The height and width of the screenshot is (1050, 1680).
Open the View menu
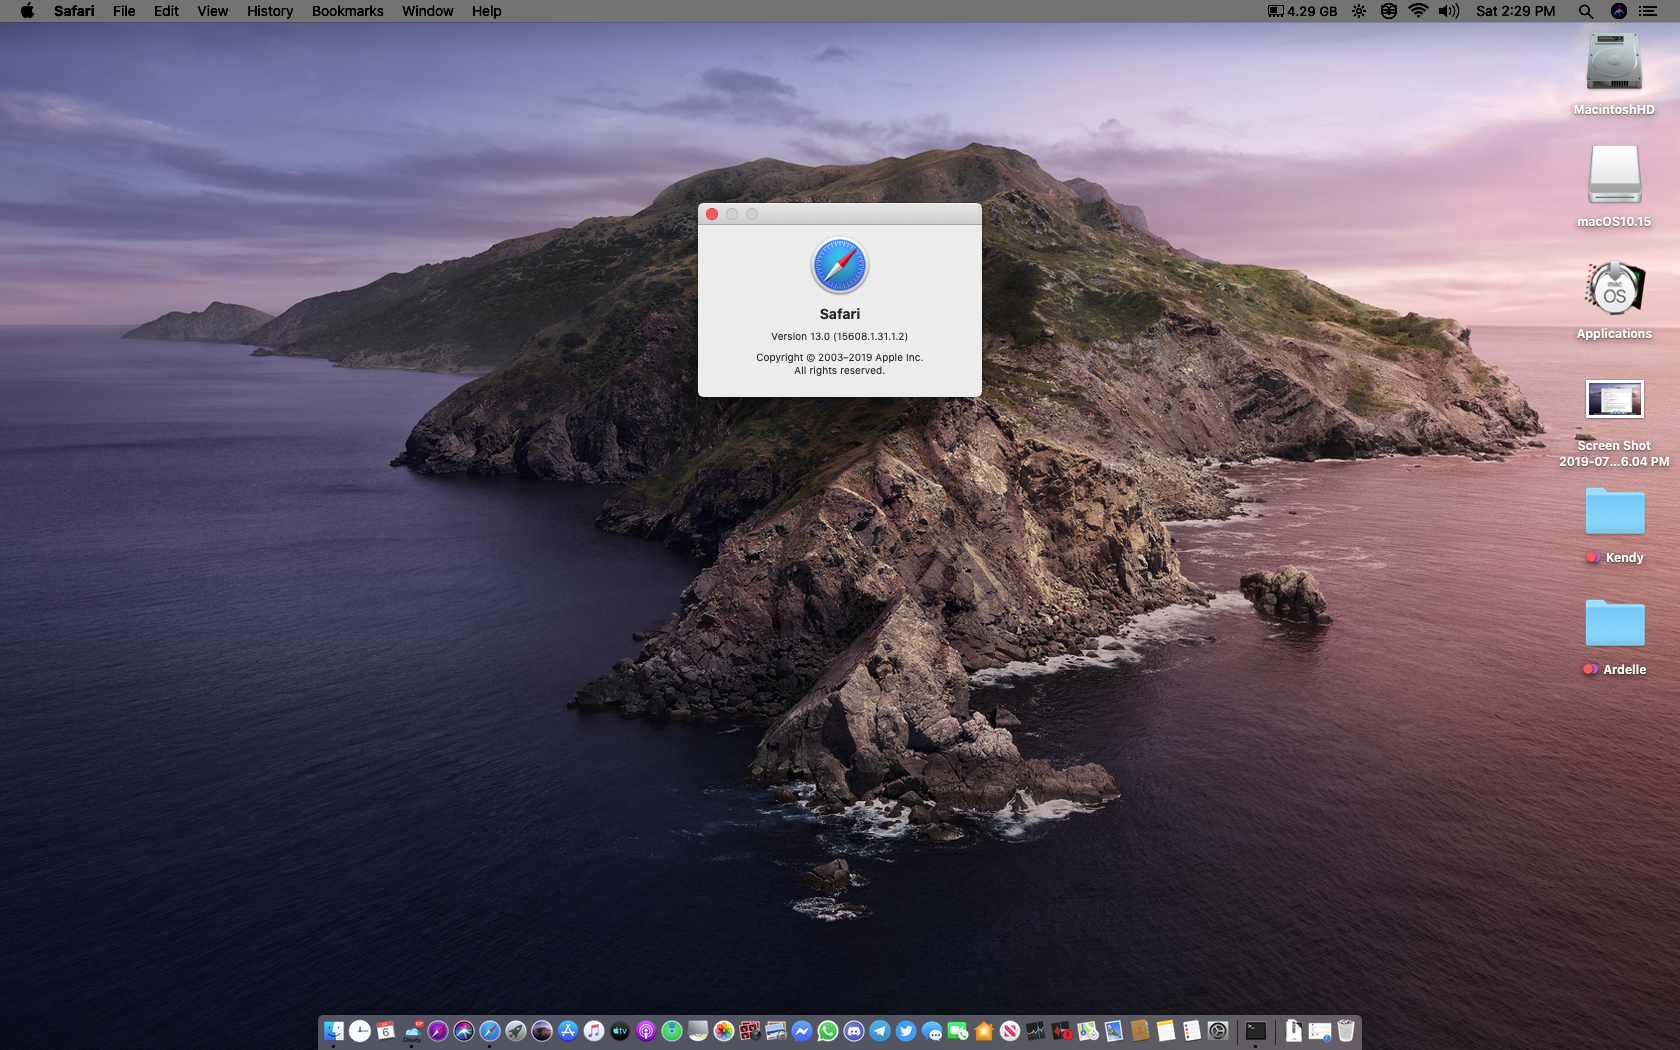212,11
